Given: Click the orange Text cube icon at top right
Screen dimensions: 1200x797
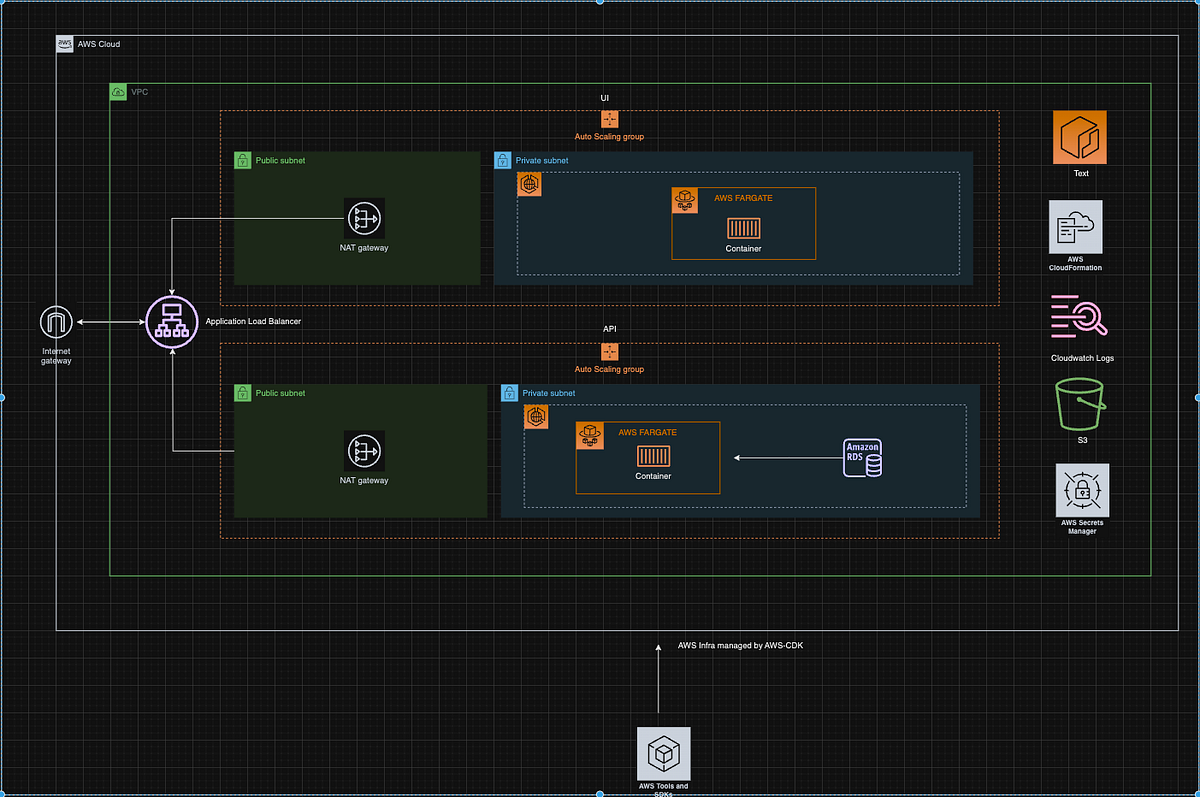Looking at the screenshot, I should tap(1080, 138).
